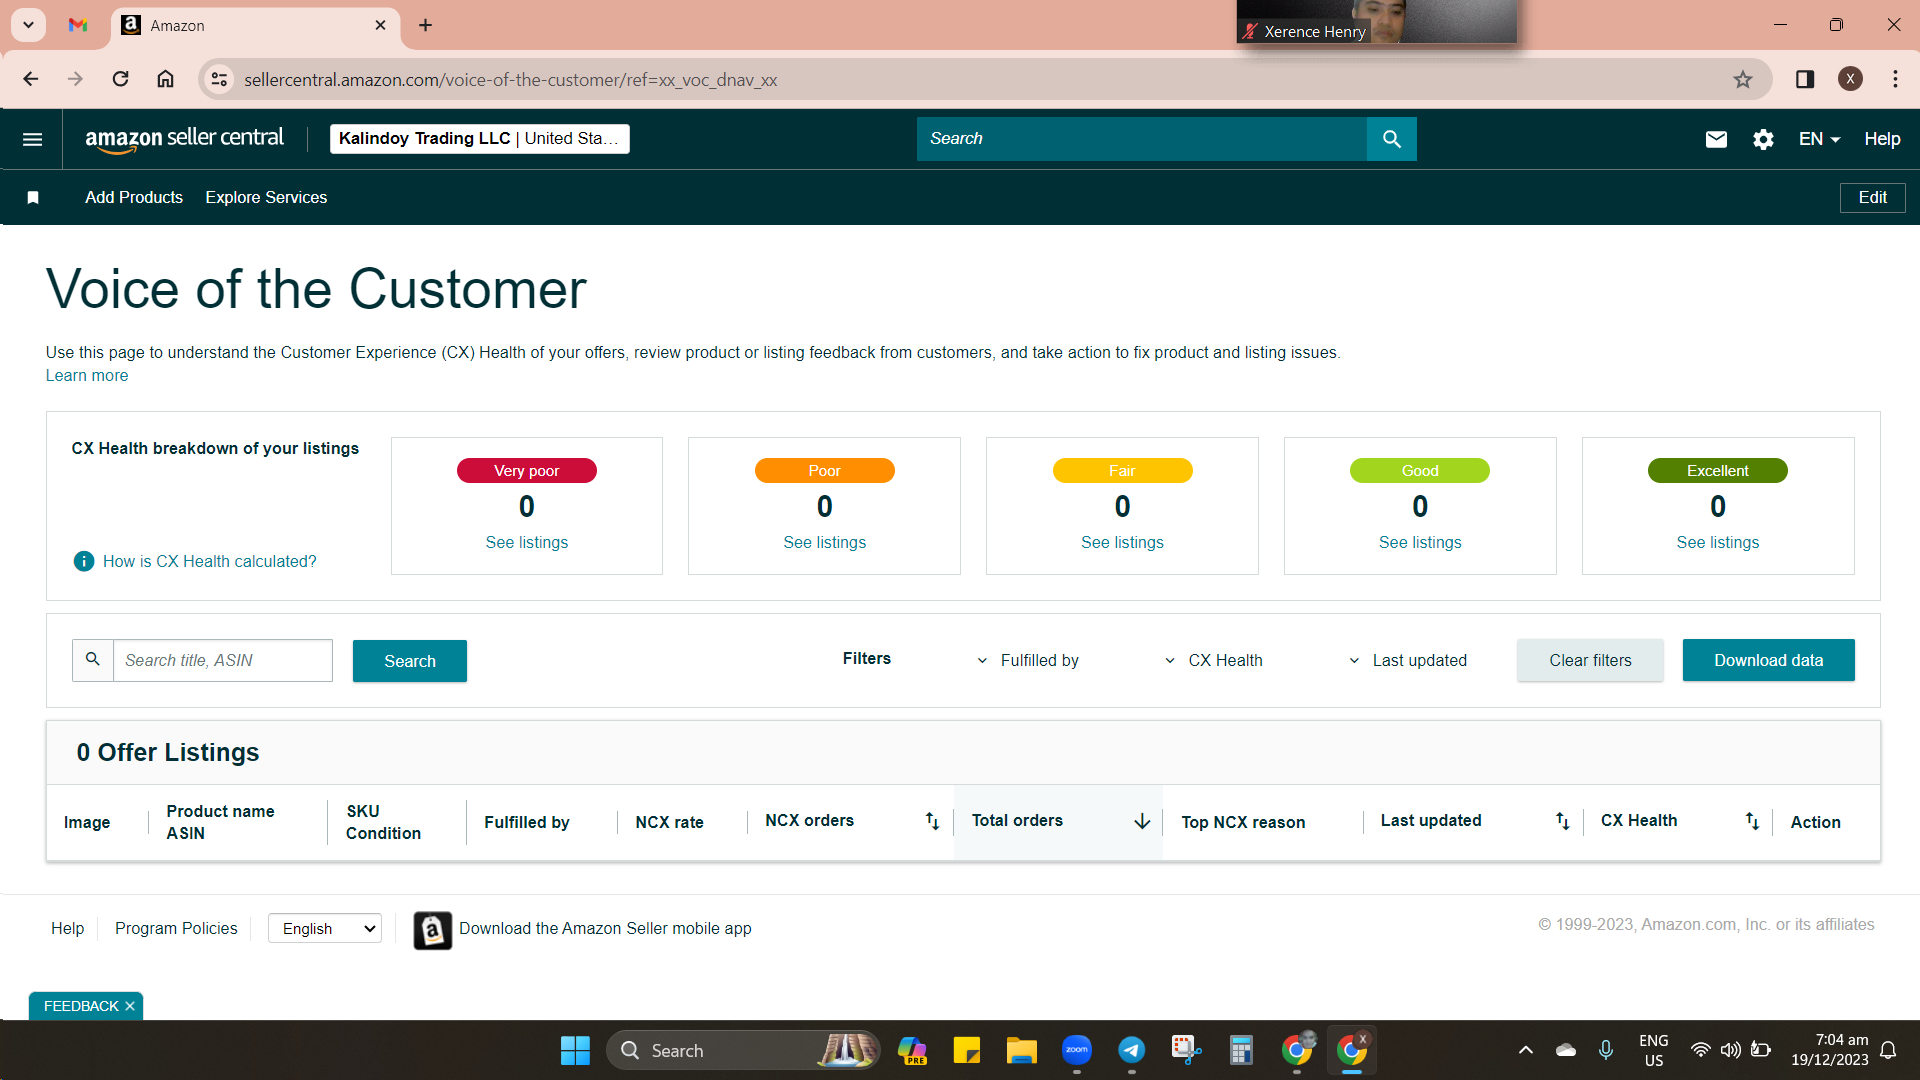Click the Windows taskbar Search box
Image resolution: width=1920 pixels, height=1080 pixels.
click(x=742, y=1050)
